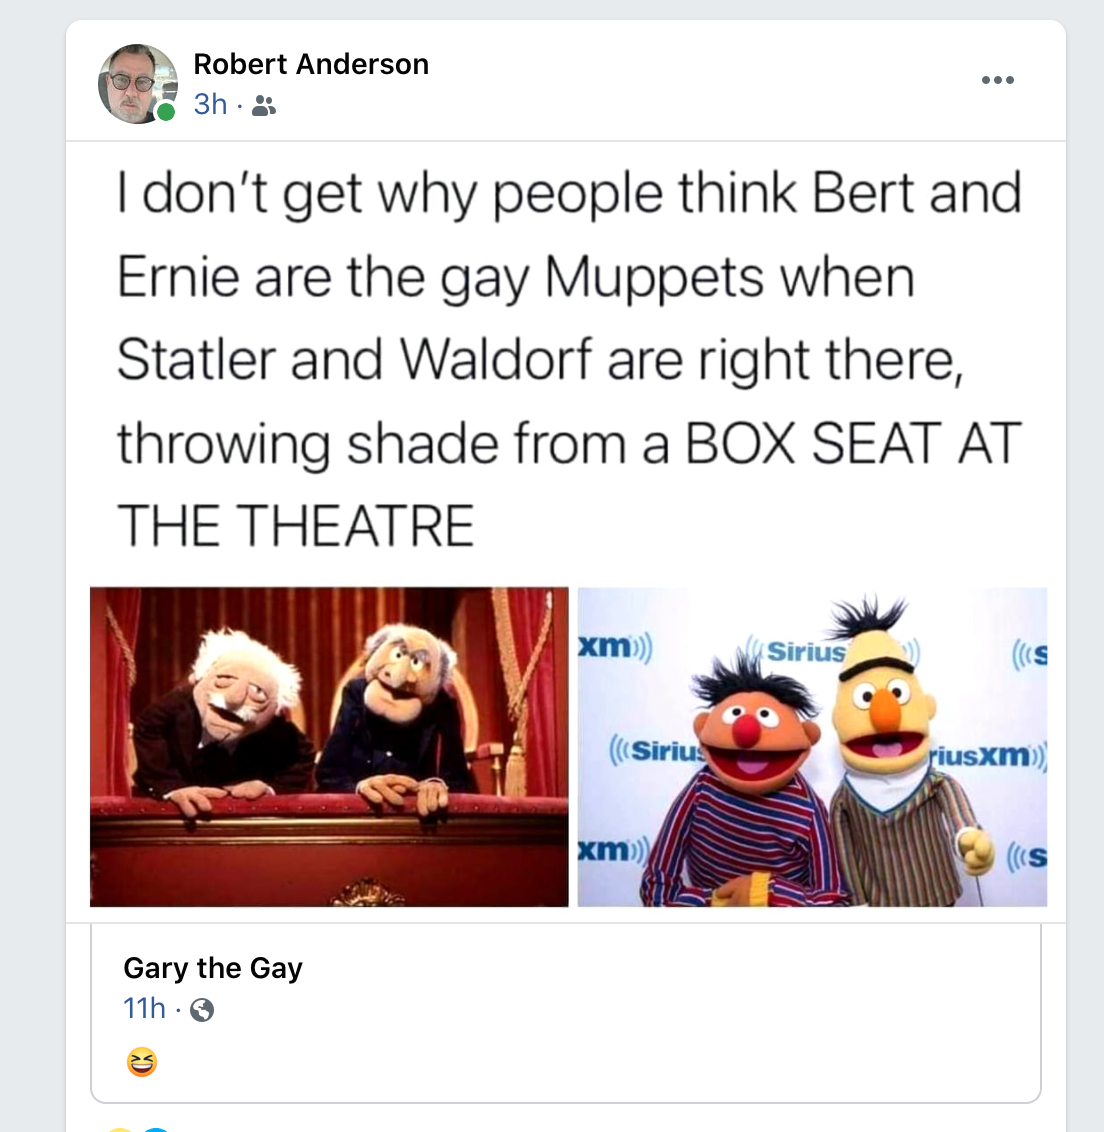Open the three-dot post options menu

coord(997,80)
